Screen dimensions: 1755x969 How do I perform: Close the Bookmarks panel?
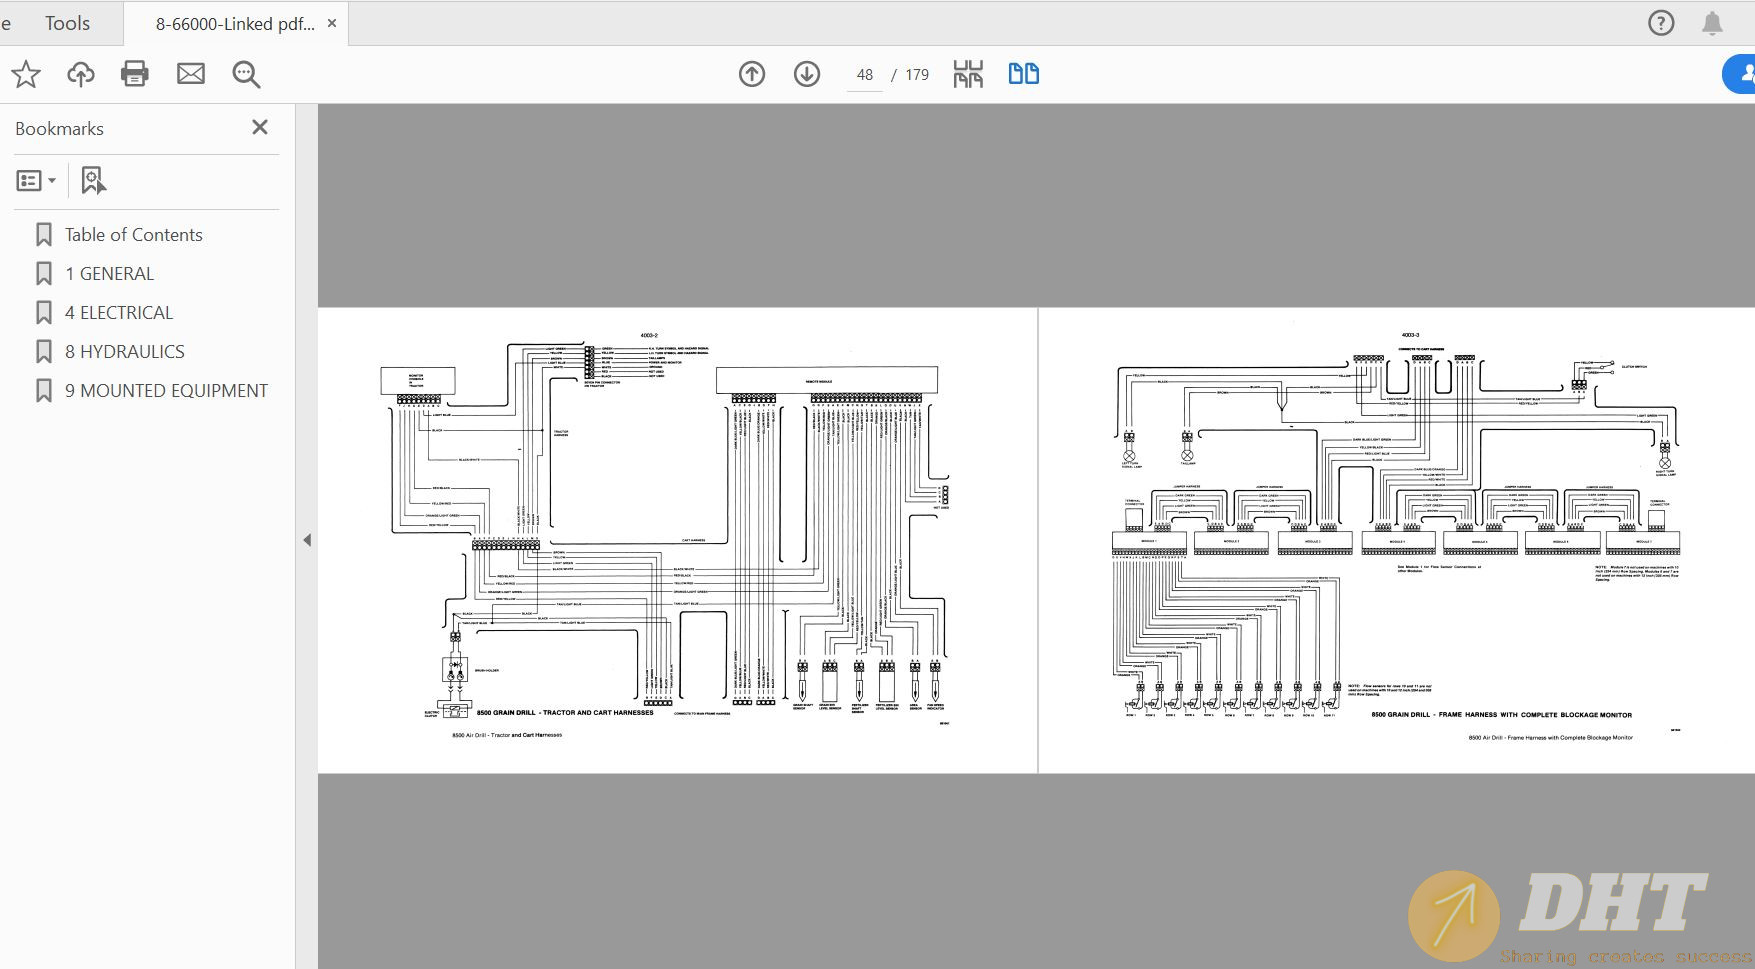click(x=260, y=127)
